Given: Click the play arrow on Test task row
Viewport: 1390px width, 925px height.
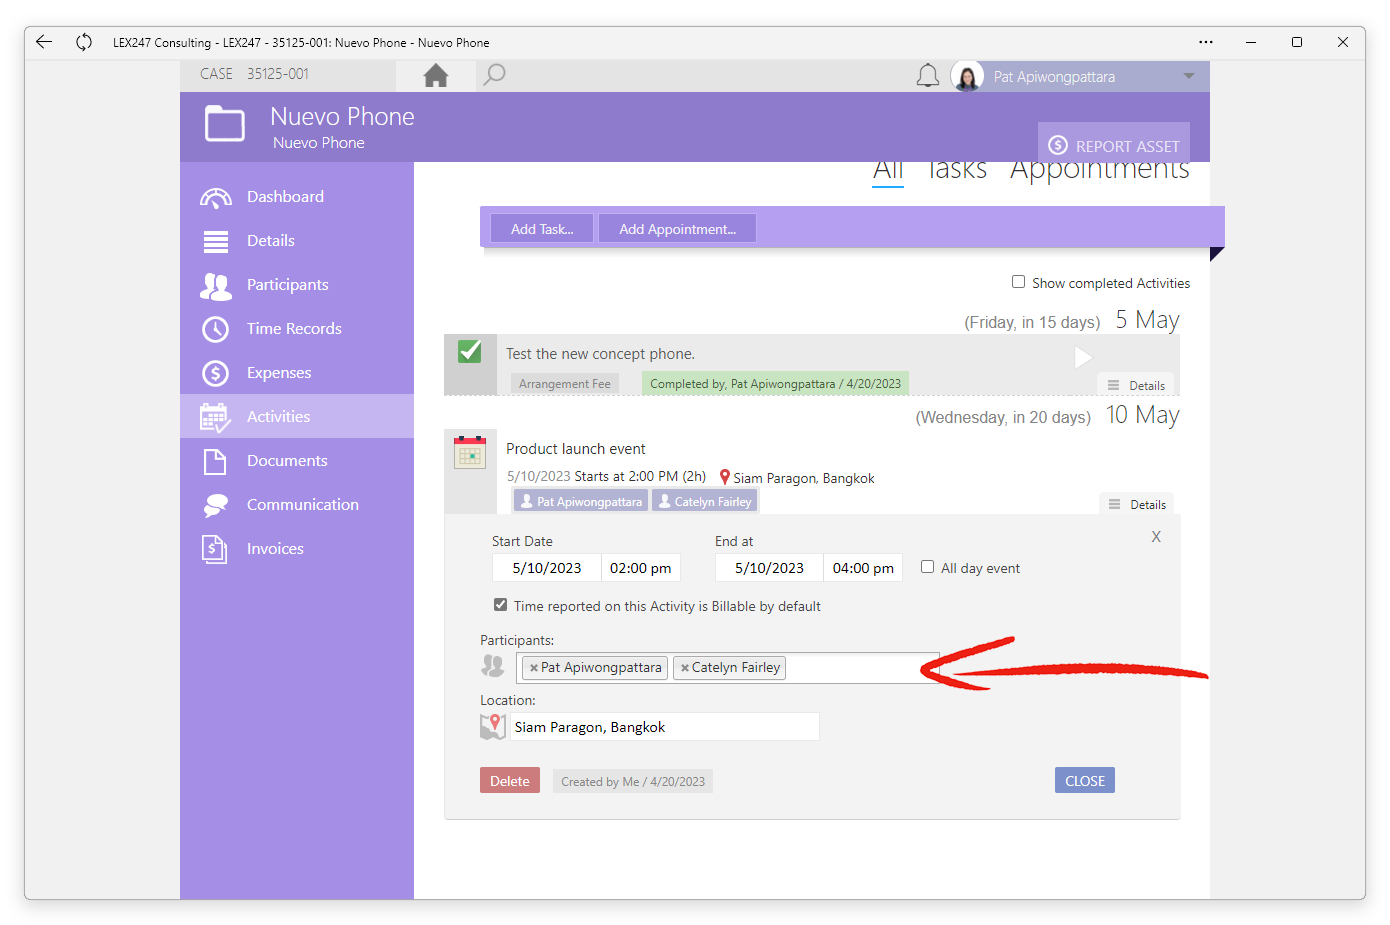Looking at the screenshot, I should tap(1083, 357).
